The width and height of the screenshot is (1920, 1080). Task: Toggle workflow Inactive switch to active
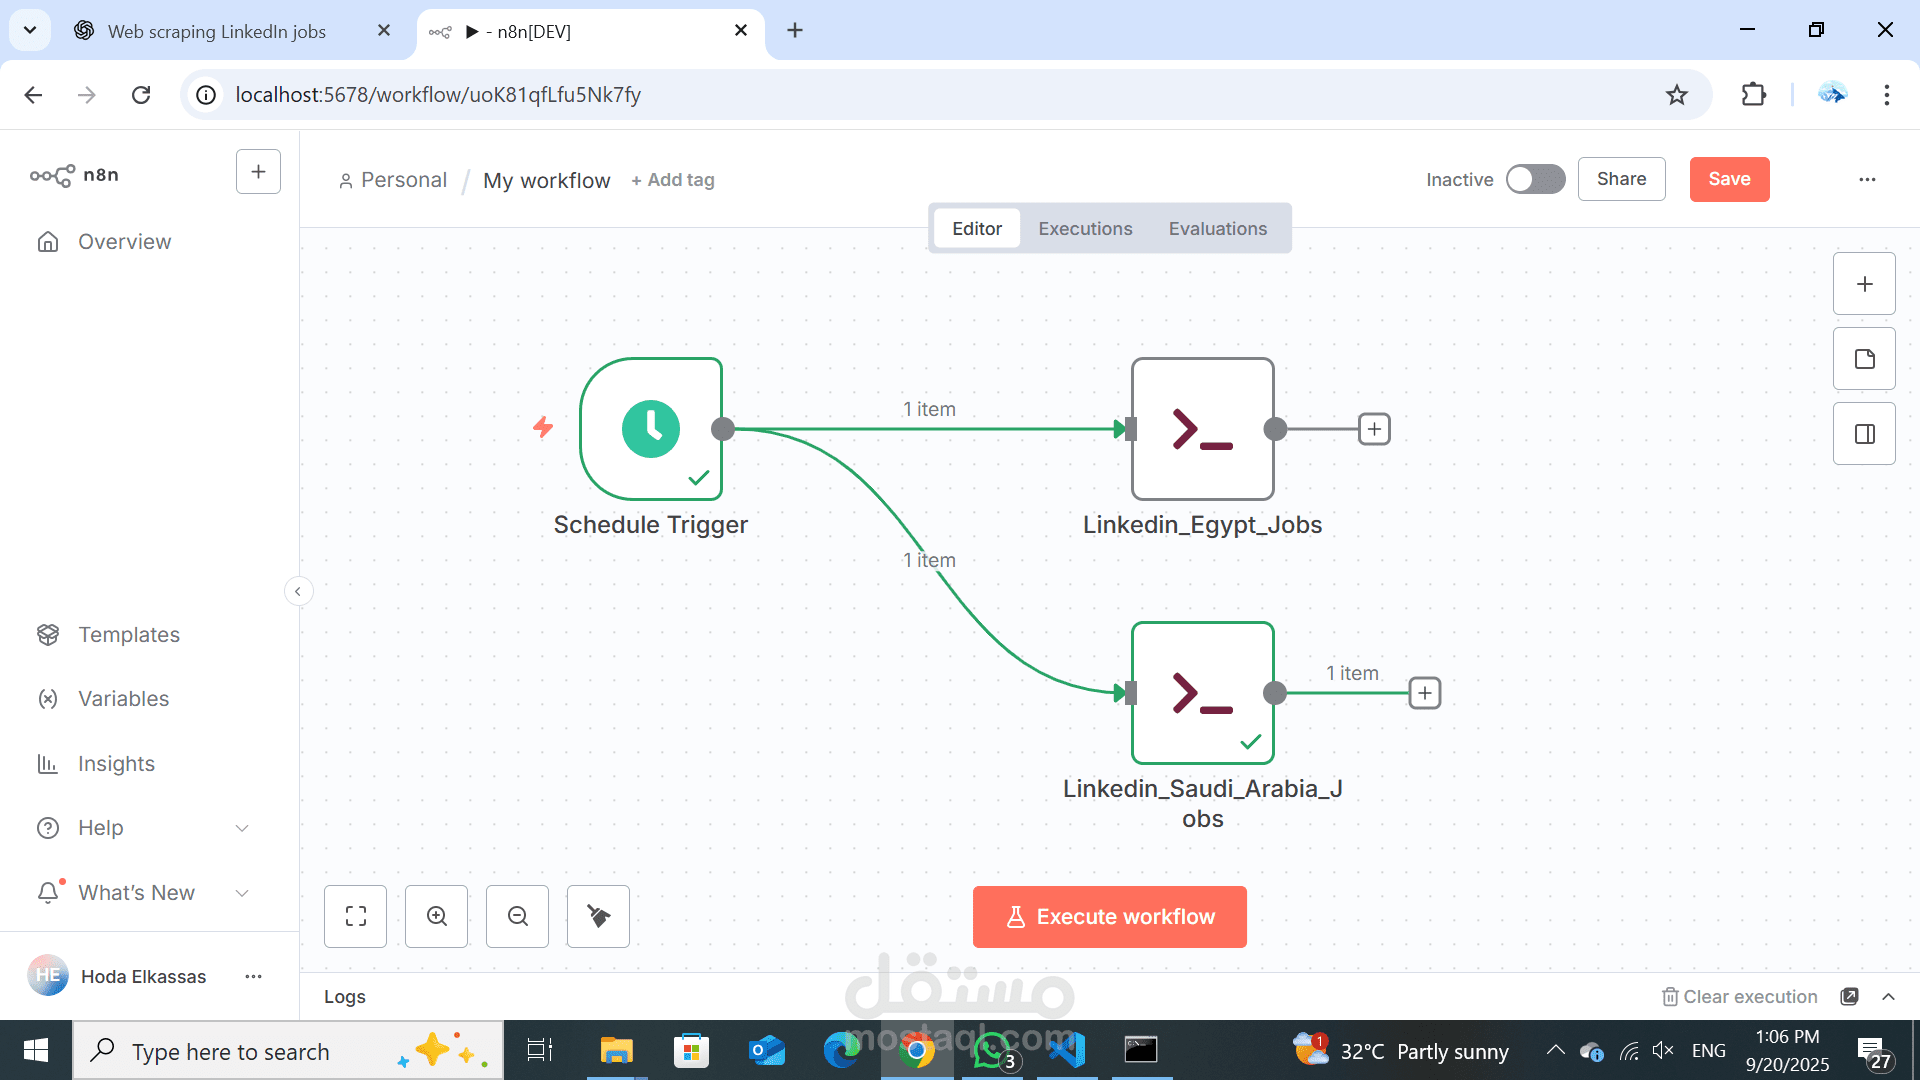click(1535, 180)
